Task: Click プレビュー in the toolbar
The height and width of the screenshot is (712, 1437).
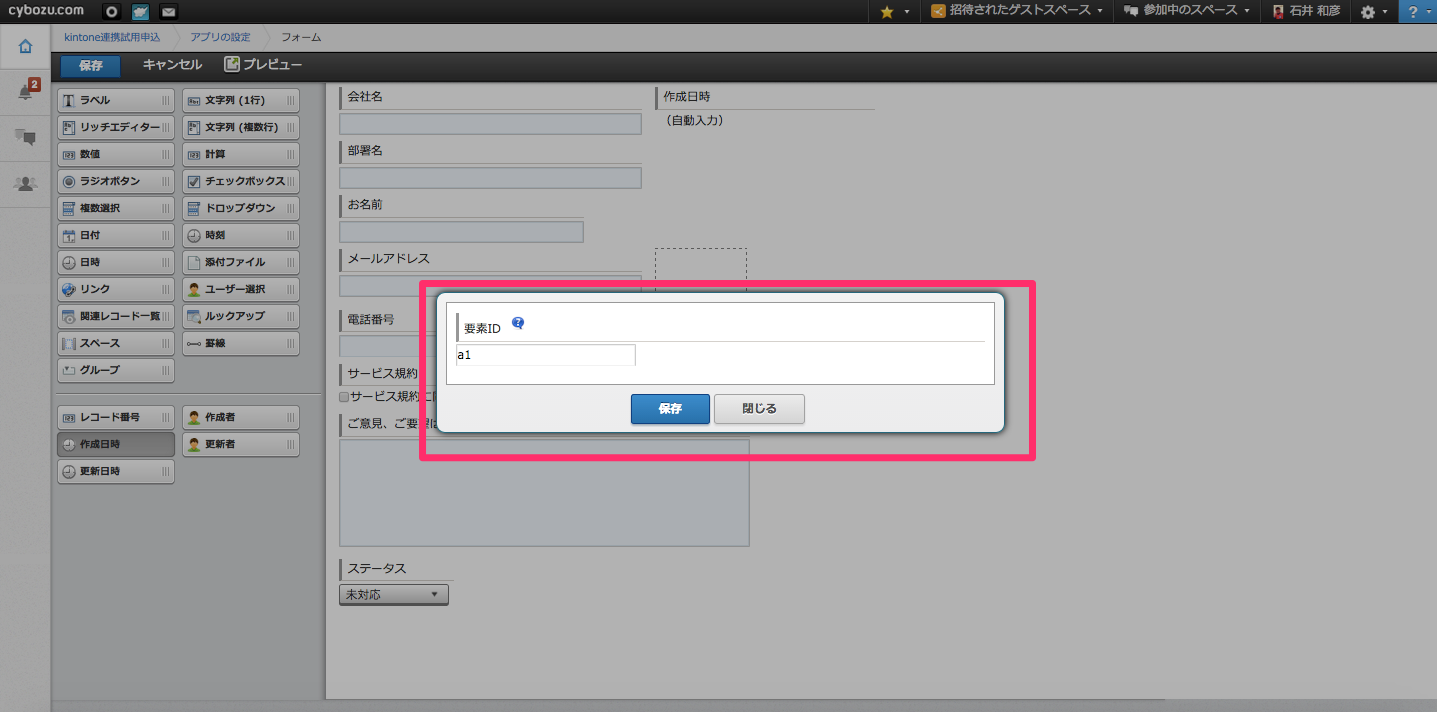Action: 263,65
